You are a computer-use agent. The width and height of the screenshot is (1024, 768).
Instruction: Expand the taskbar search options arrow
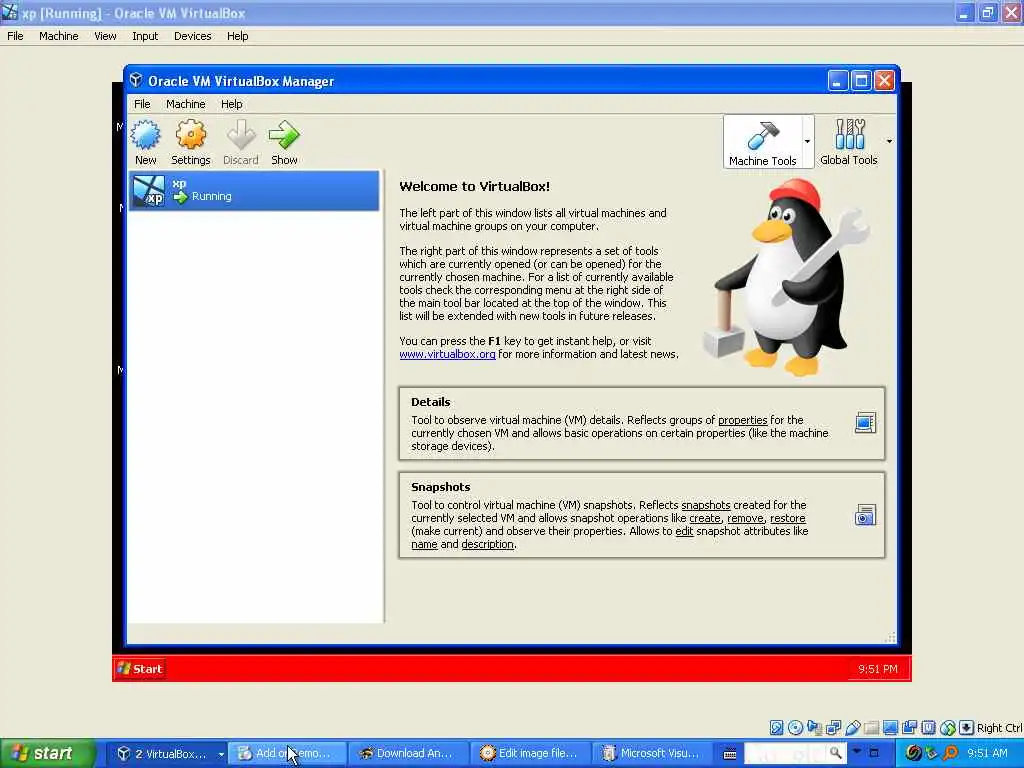tap(856, 751)
